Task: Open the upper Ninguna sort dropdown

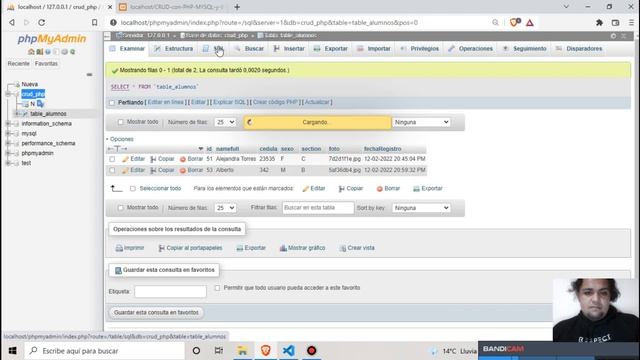Action: [421, 122]
